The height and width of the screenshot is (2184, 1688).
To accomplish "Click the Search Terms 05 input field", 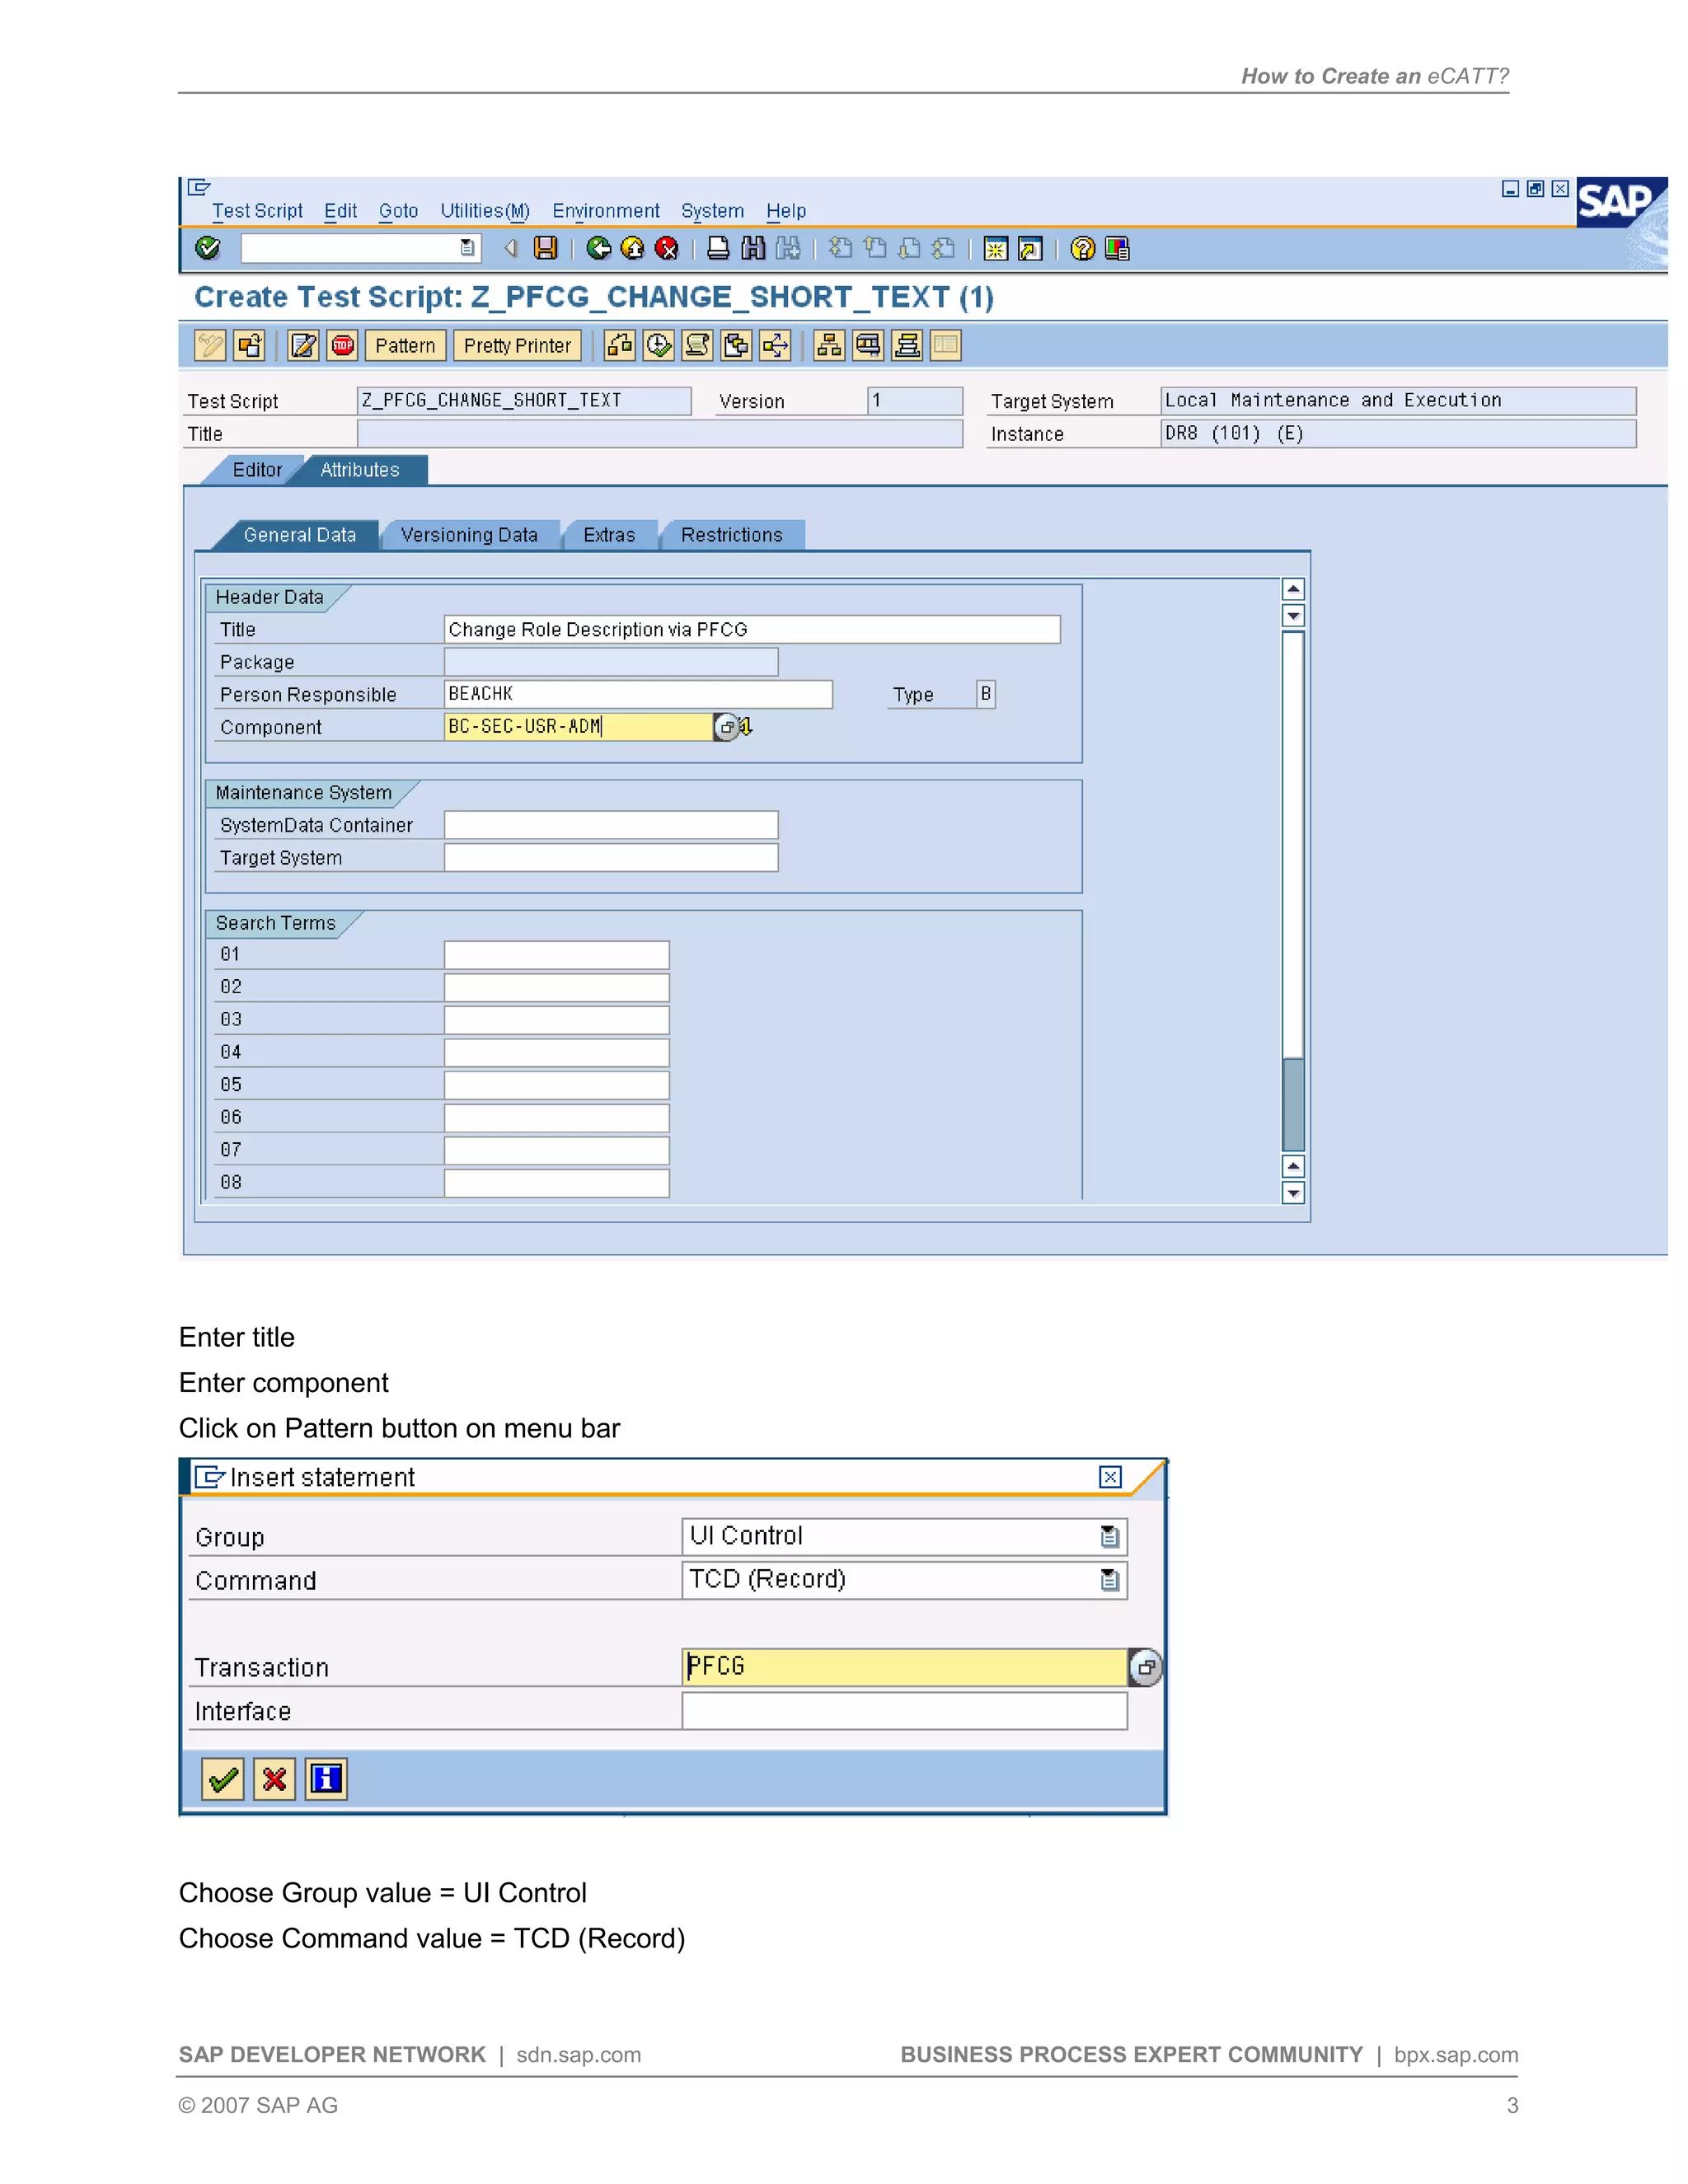I will (x=557, y=1085).
